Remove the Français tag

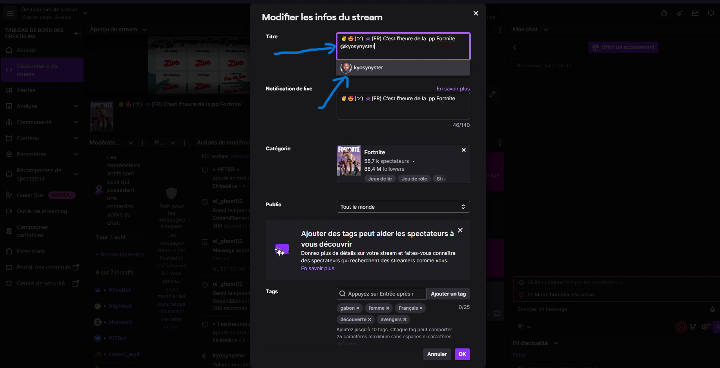coord(421,308)
